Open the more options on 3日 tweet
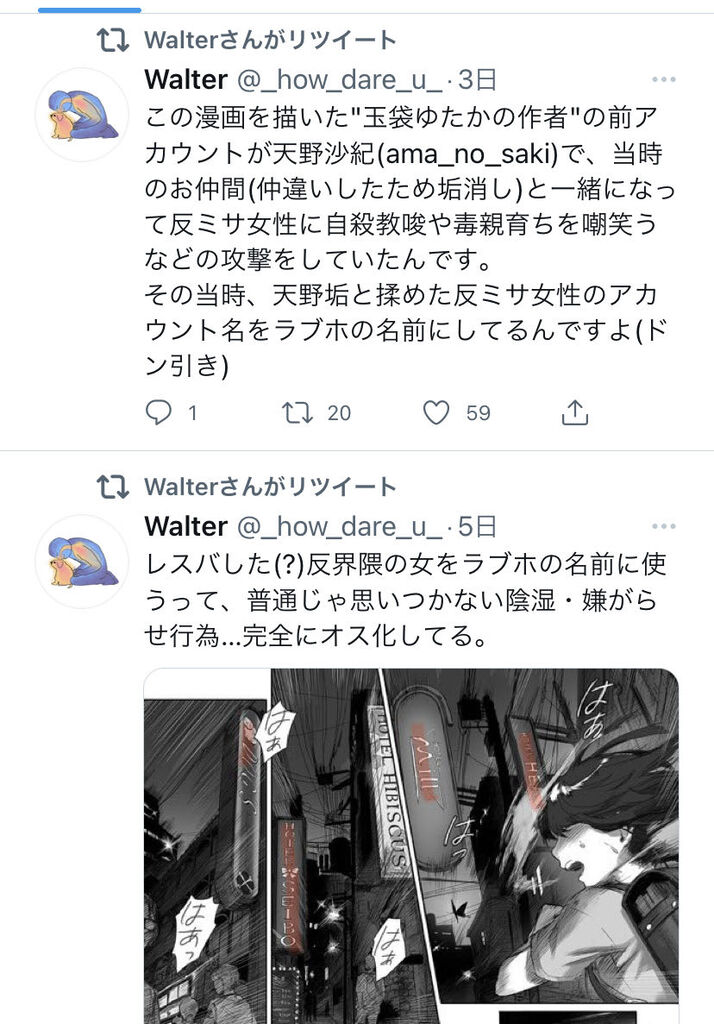This screenshot has width=714, height=1024. tap(664, 80)
